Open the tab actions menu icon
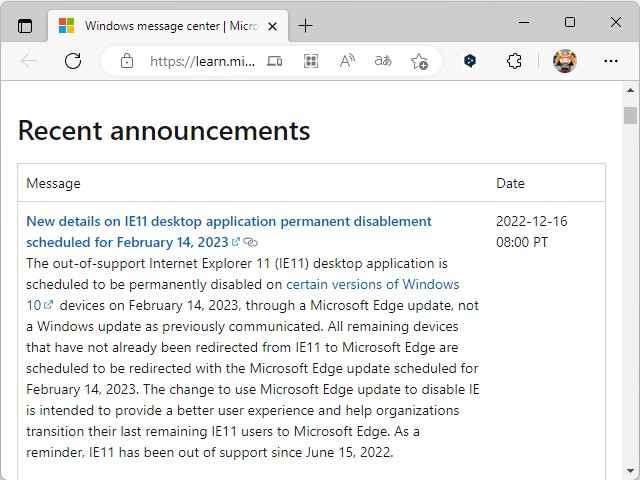 [x=25, y=26]
